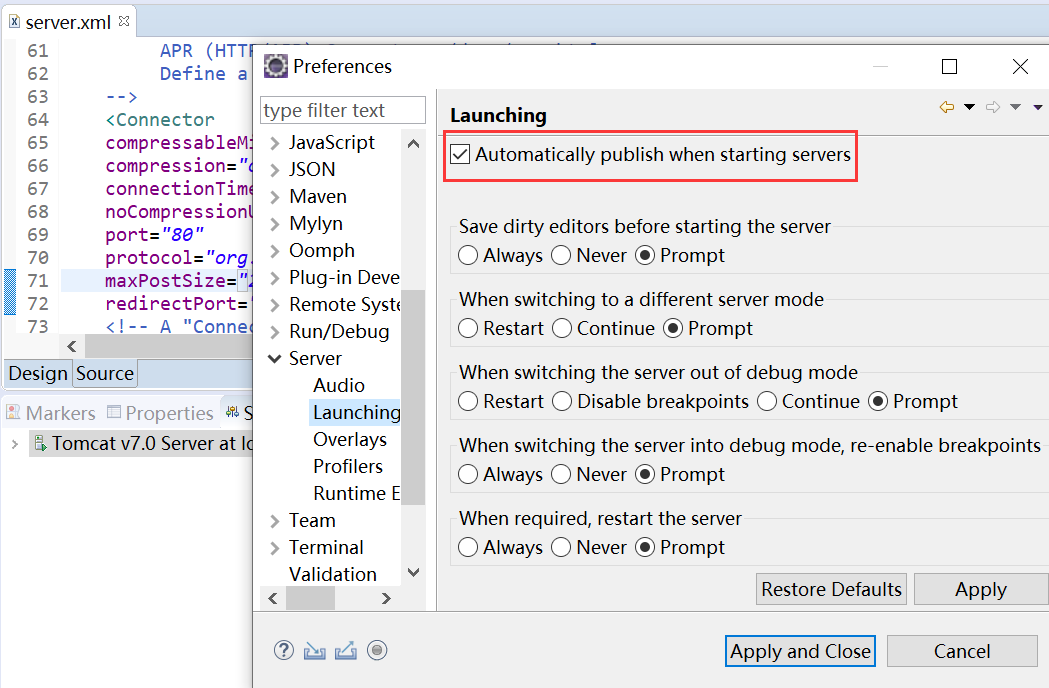This screenshot has width=1049, height=688.
Task: Click the Preferences dialog title icon
Action: pos(275,67)
